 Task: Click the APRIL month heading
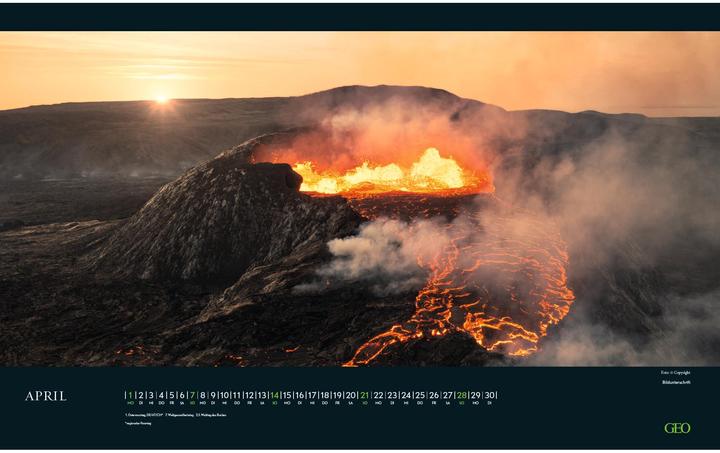[x=45, y=396]
